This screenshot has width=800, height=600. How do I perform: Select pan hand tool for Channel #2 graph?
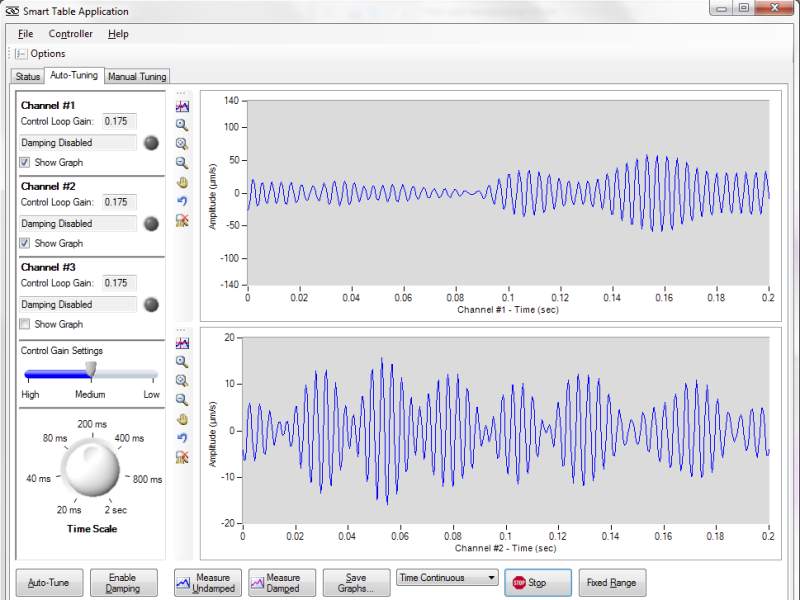pos(182,419)
